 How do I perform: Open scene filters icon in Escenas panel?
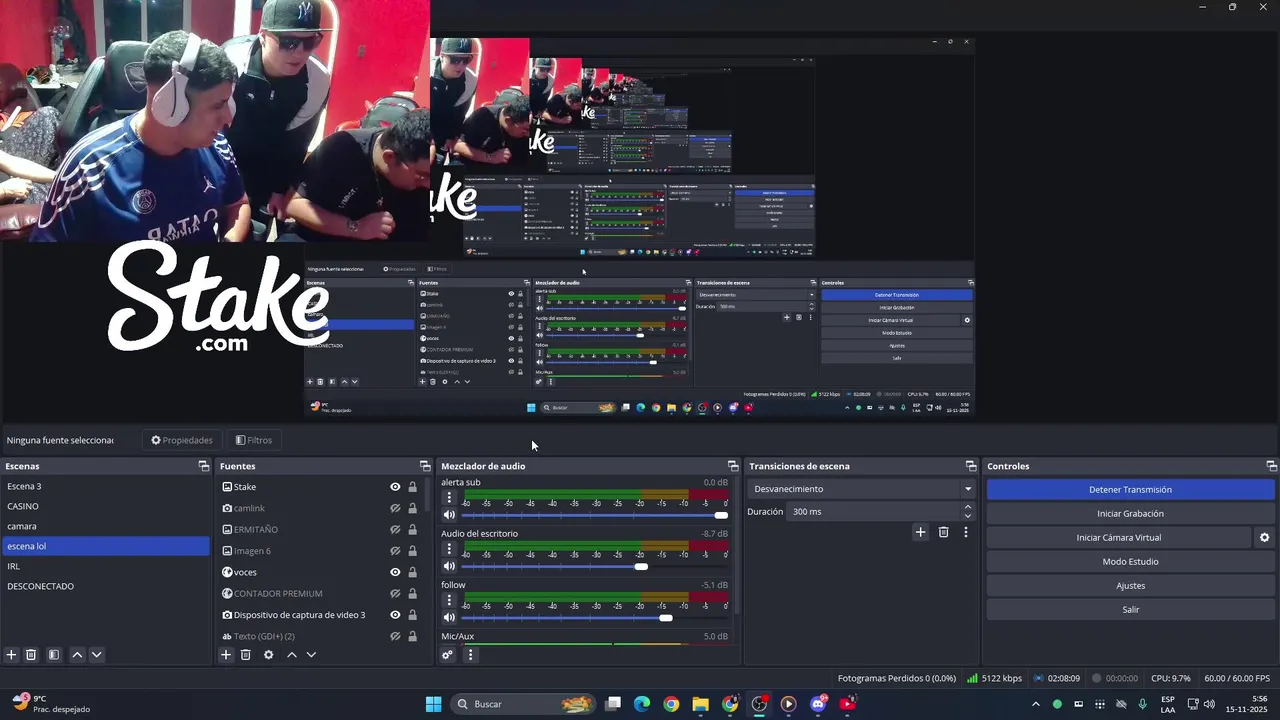point(54,655)
